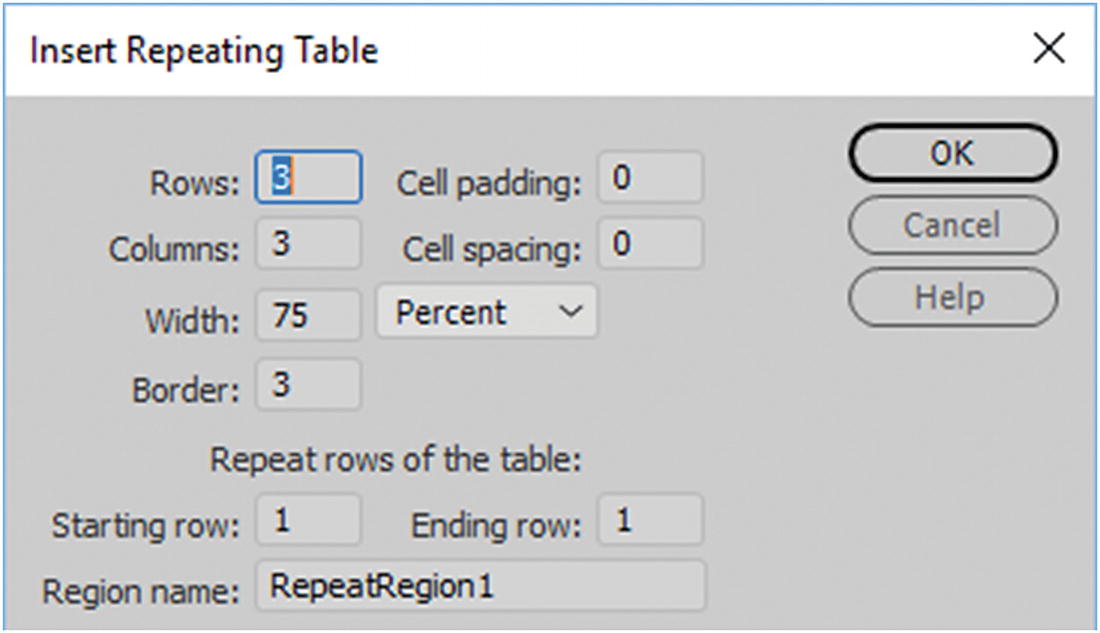1100x633 pixels.
Task: Click the "Rows:" label text
Action: 195,183
